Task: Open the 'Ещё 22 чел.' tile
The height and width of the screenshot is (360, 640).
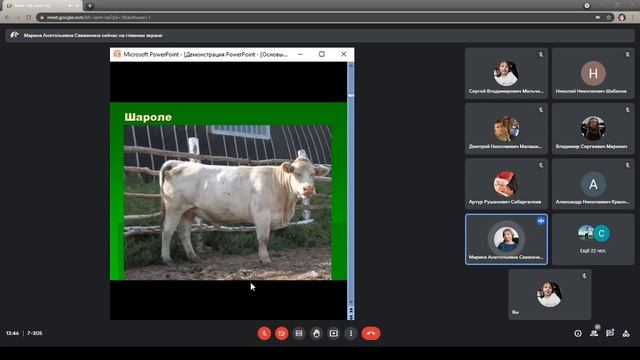Action: (593, 239)
